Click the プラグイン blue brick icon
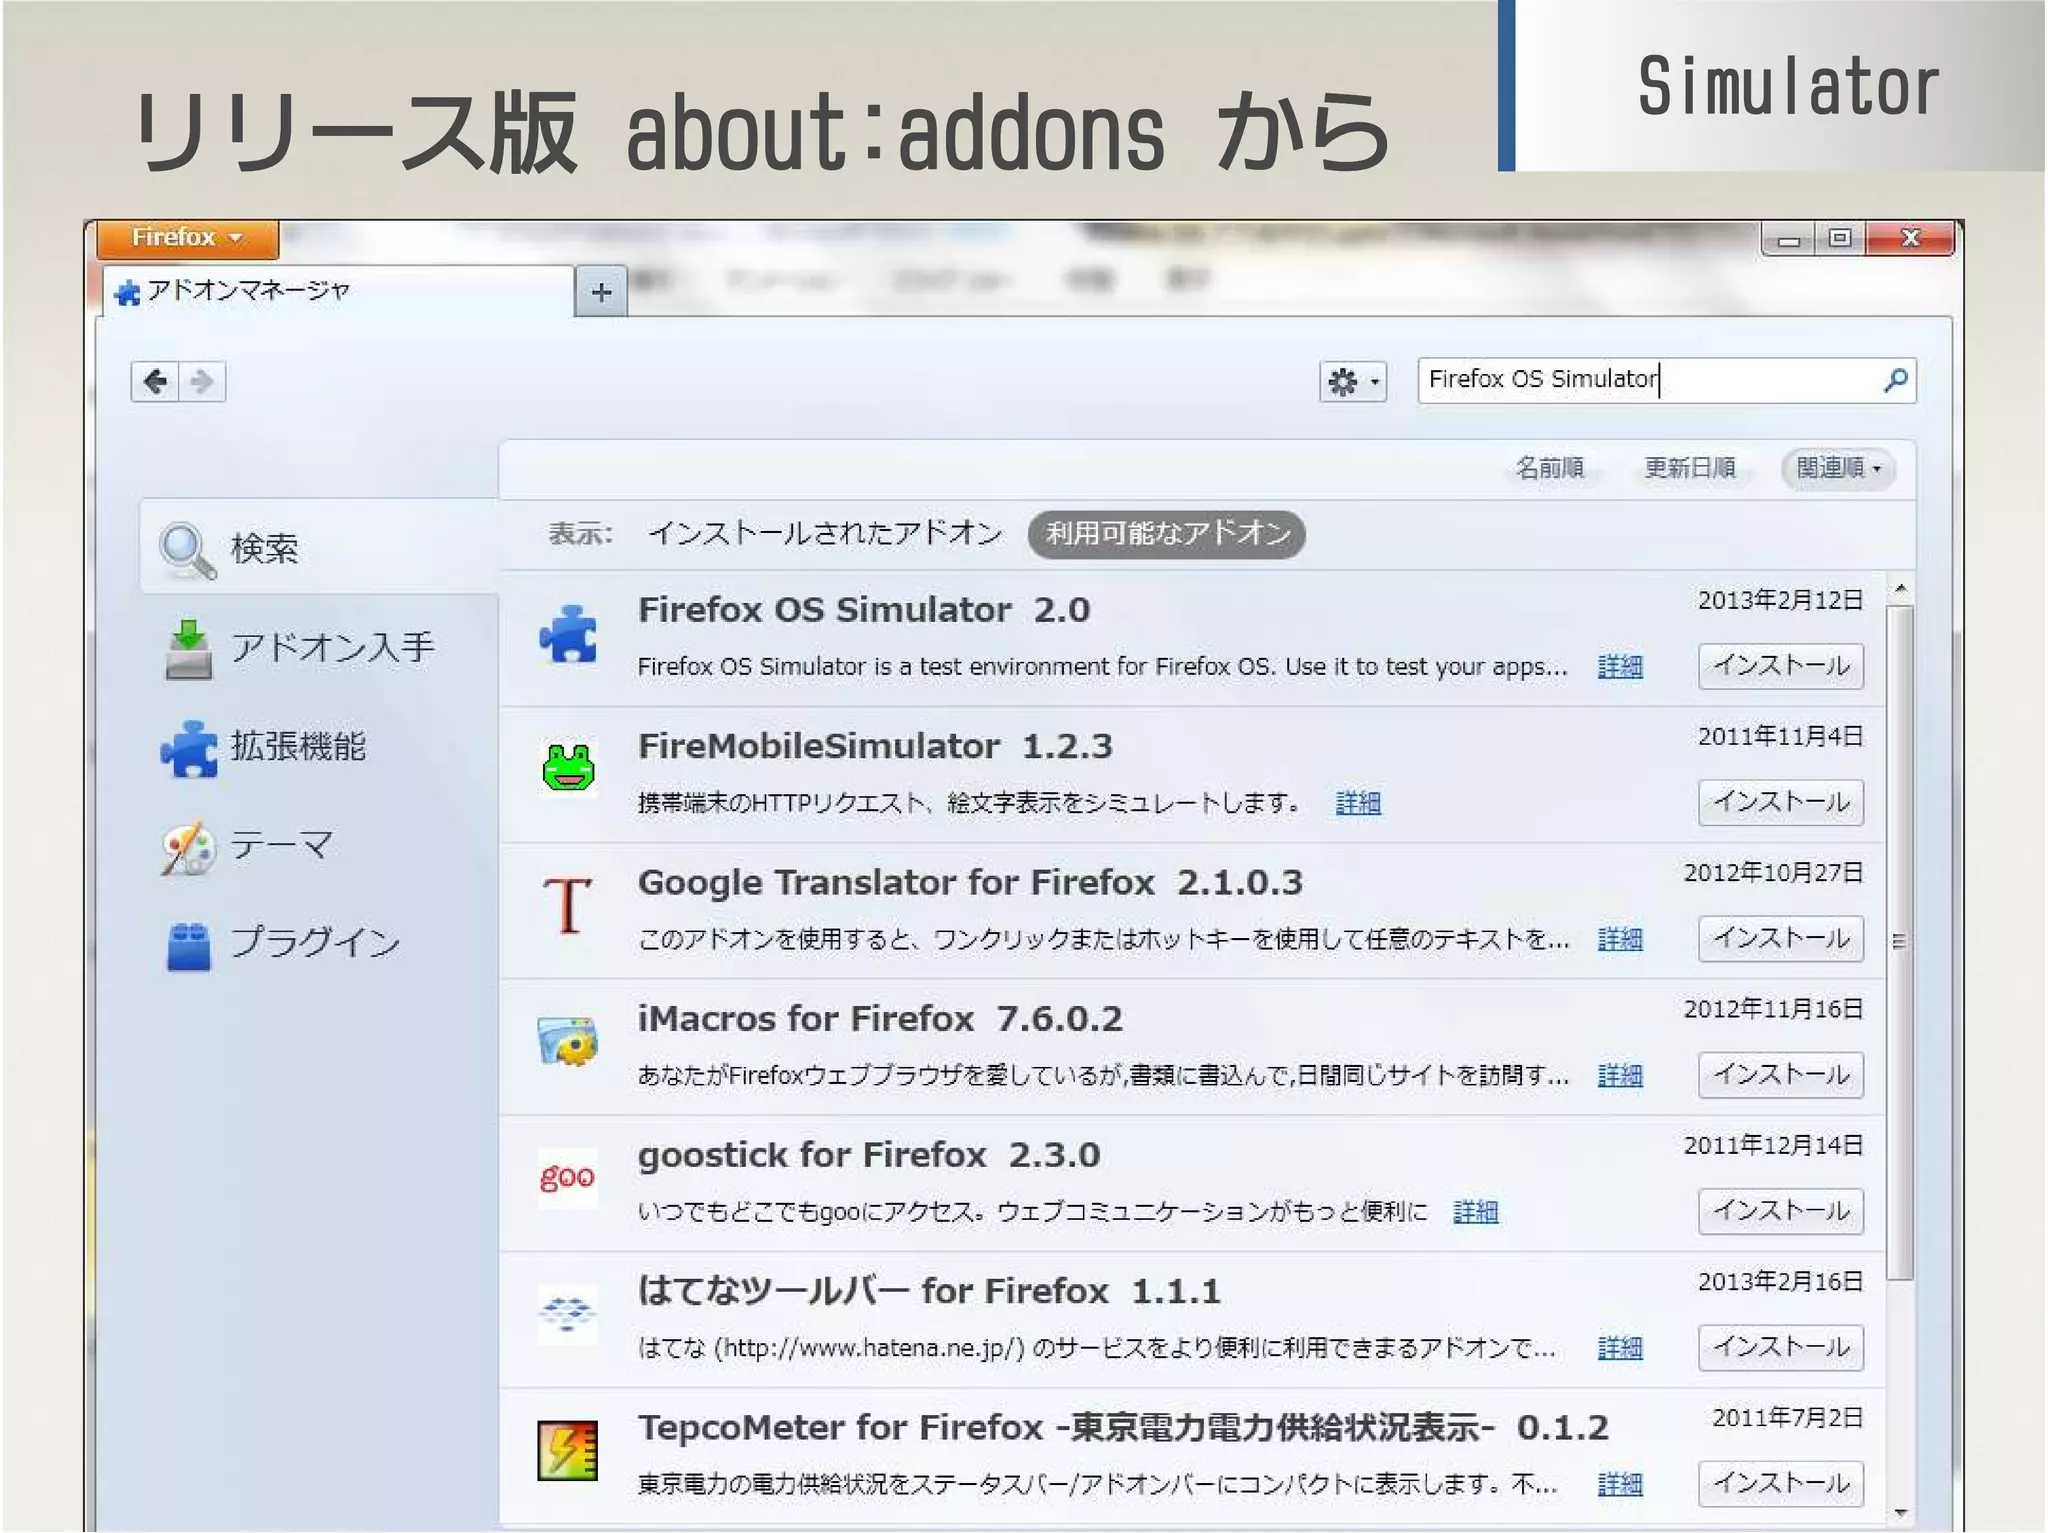The height and width of the screenshot is (1533, 2048). tap(188, 946)
